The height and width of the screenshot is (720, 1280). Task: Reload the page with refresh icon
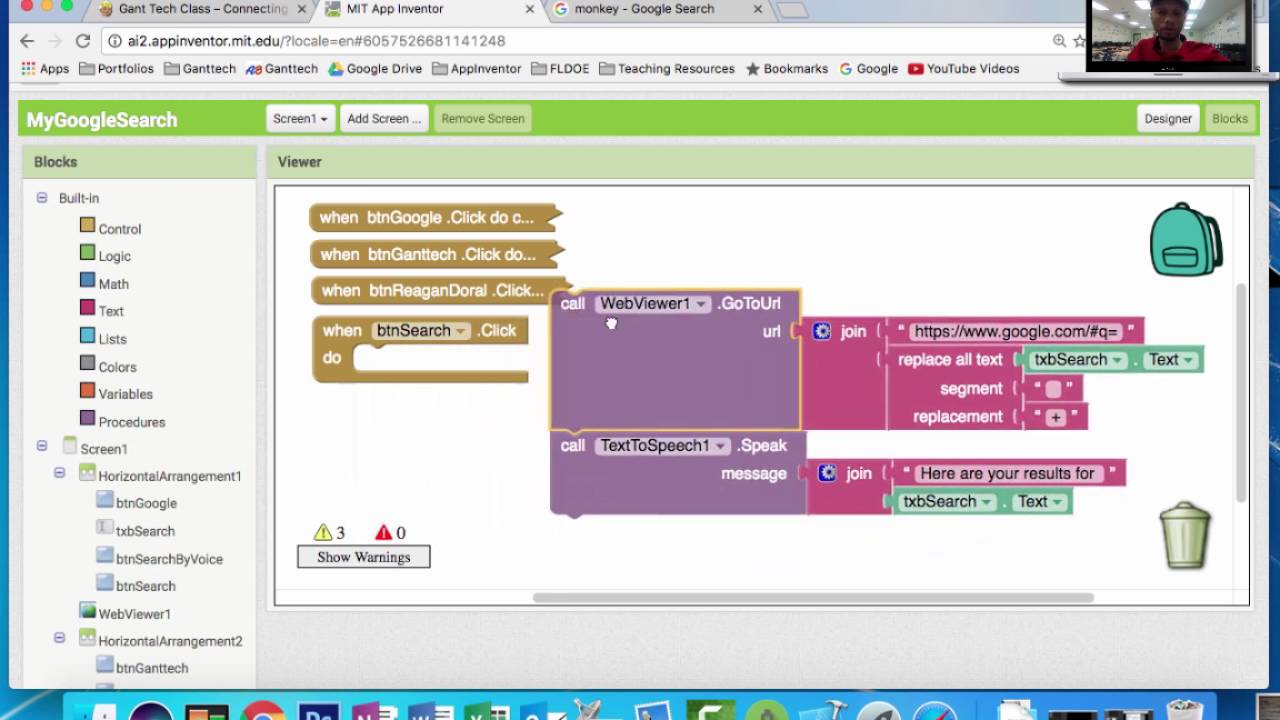[x=83, y=41]
